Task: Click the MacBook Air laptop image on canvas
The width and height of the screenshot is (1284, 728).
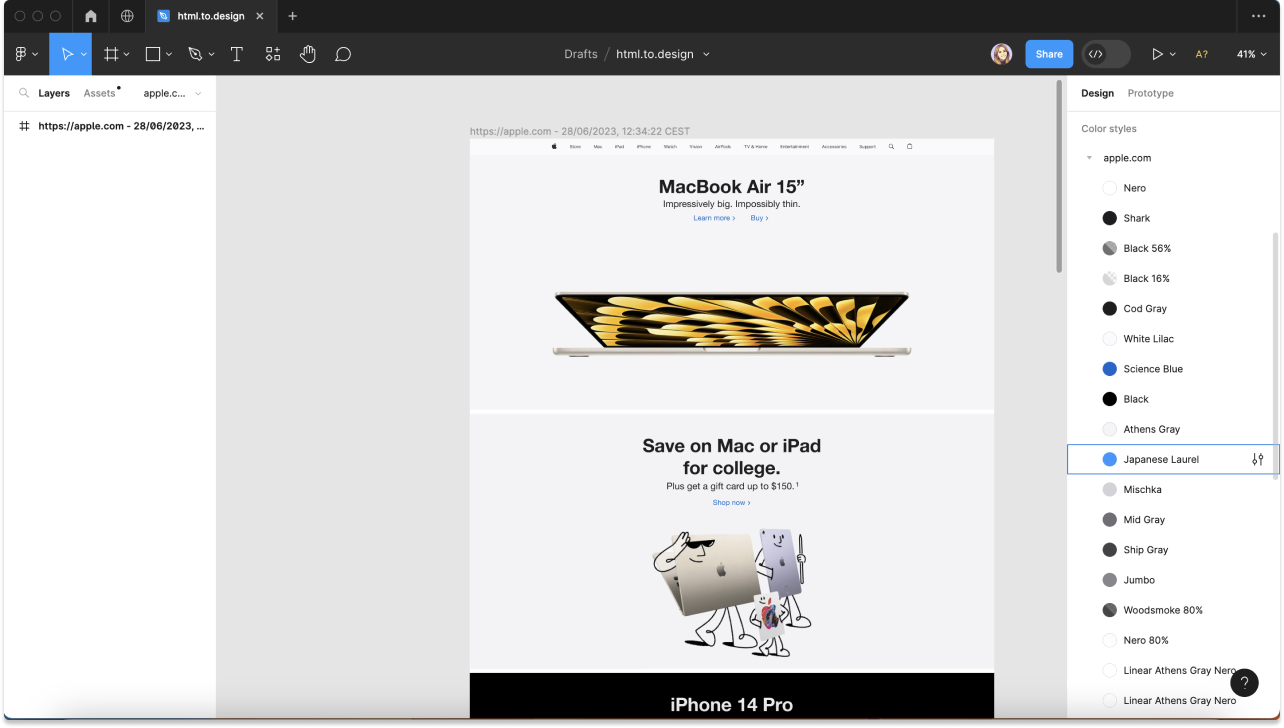Action: (x=732, y=323)
